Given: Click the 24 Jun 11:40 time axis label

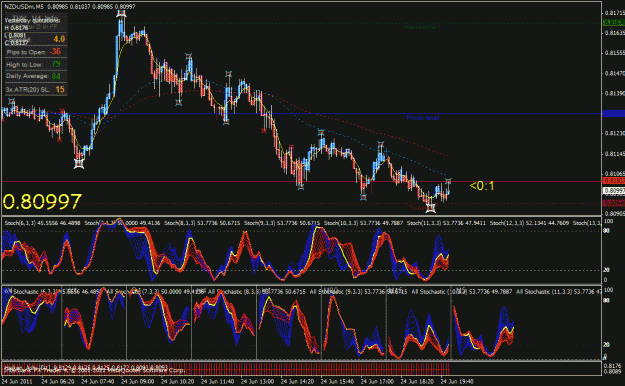Looking at the screenshot, I should point(217,381).
